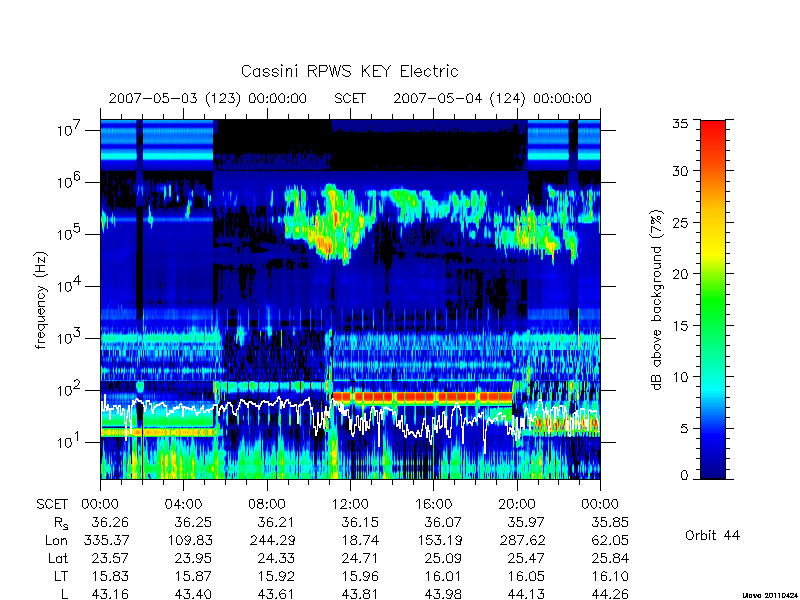Image resolution: width=800 pixels, height=600 pixels.
Task: Click the color scale bar
Action: coord(713,299)
